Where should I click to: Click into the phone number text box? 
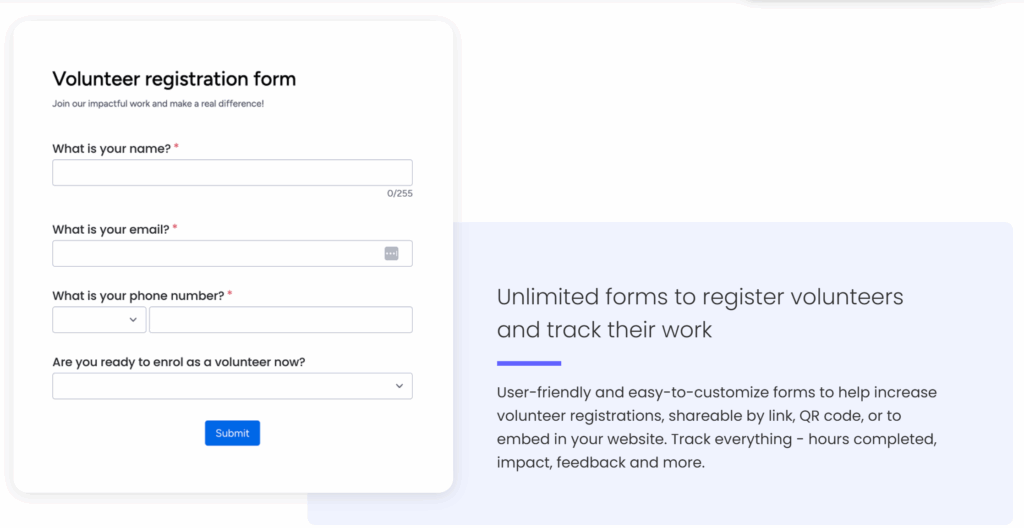281,320
